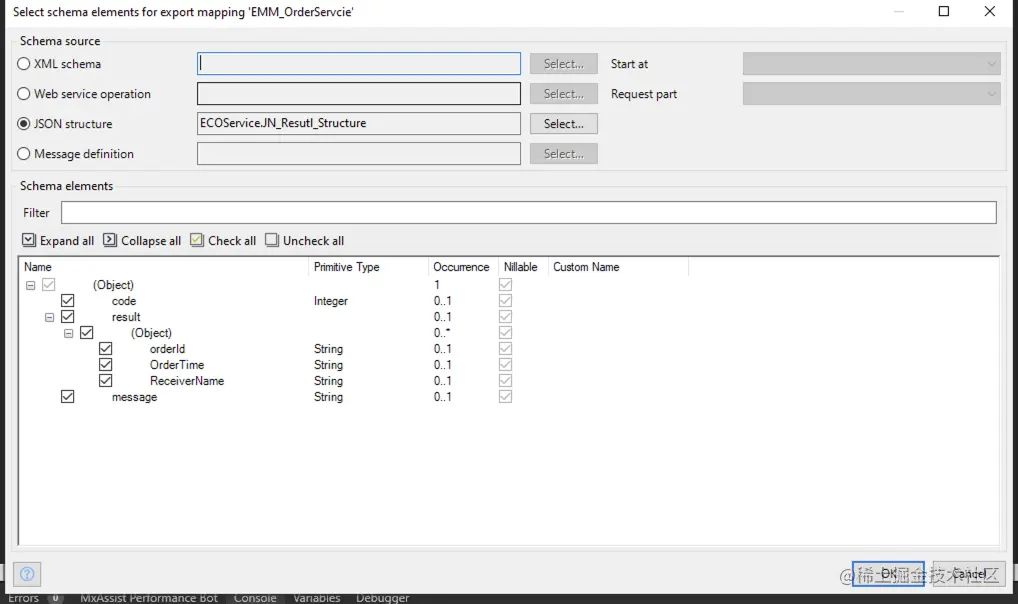Switch to the Errors tab
The image size is (1018, 604).
tap(23, 598)
